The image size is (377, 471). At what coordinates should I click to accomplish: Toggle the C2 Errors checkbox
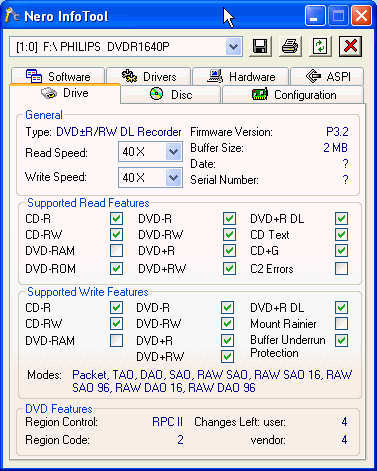[341, 268]
